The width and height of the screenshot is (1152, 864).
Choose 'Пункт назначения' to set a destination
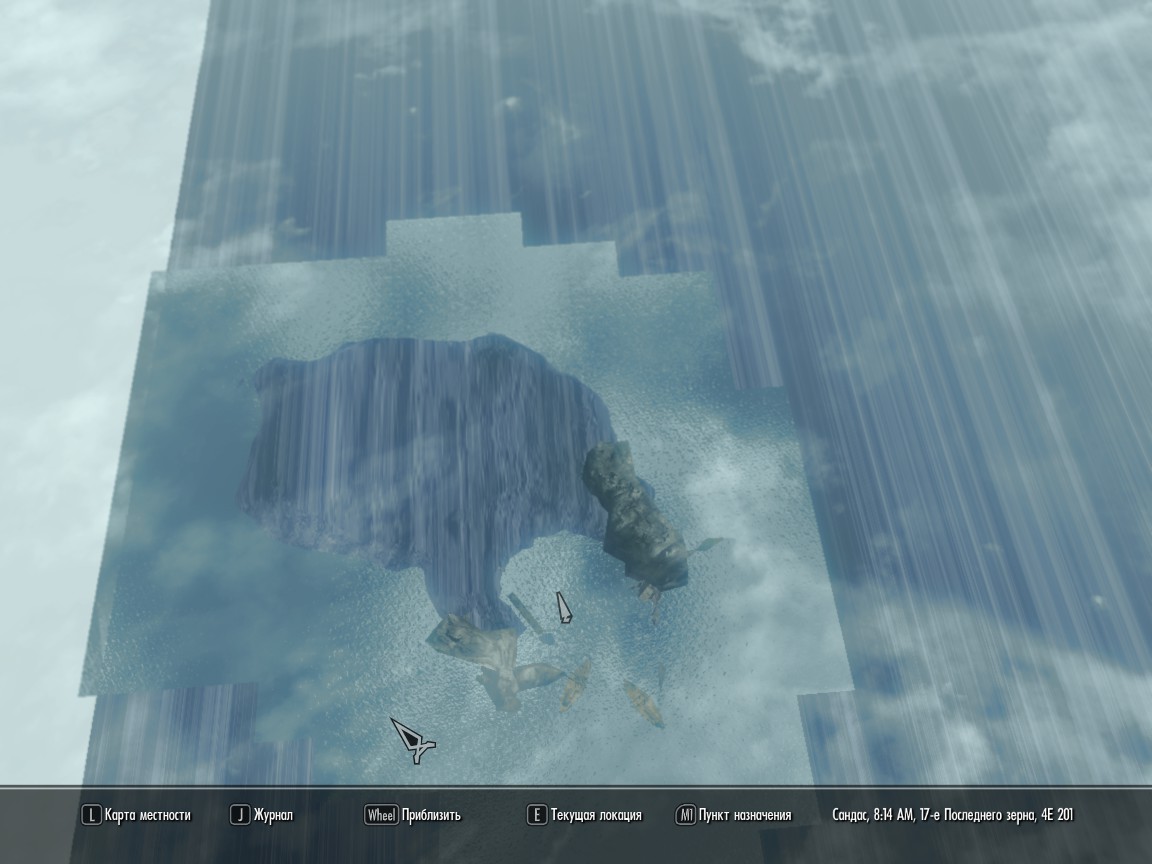(x=745, y=815)
